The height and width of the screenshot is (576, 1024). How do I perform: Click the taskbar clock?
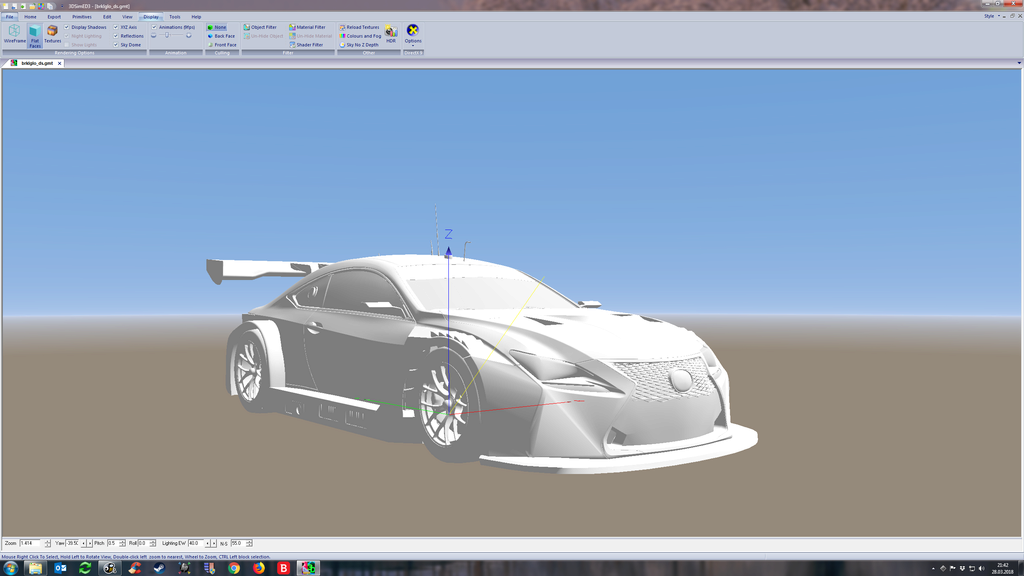(x=1002, y=568)
